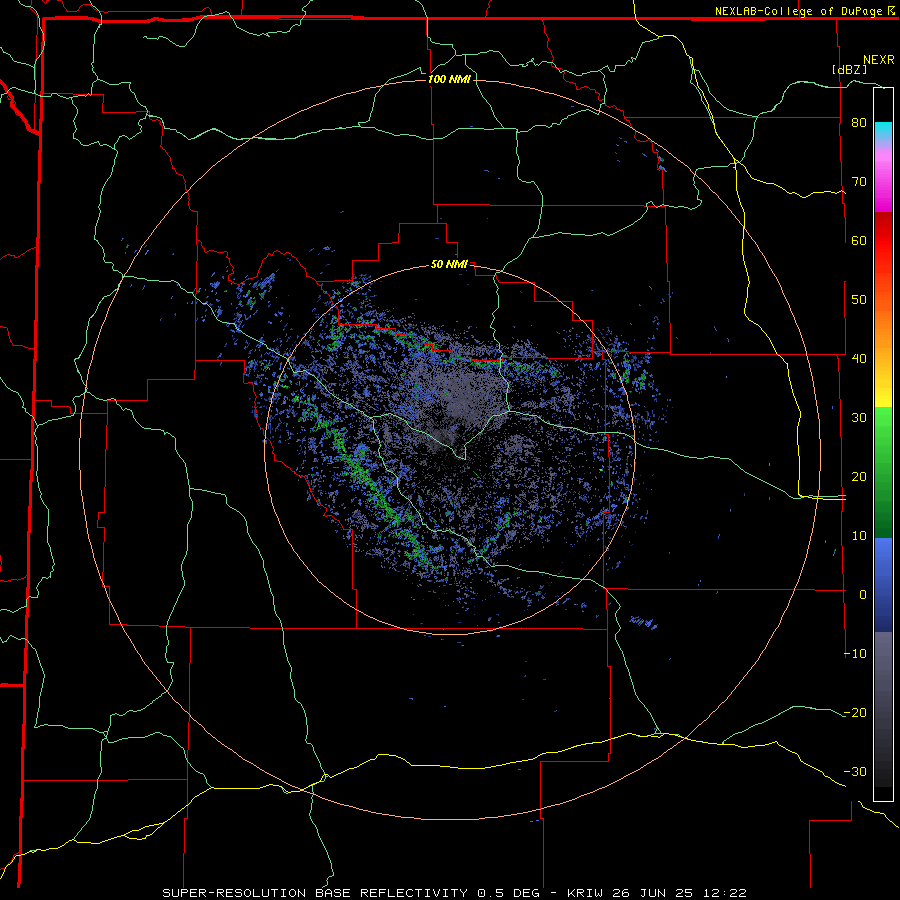Click the 30 dBZ scale value

click(859, 418)
